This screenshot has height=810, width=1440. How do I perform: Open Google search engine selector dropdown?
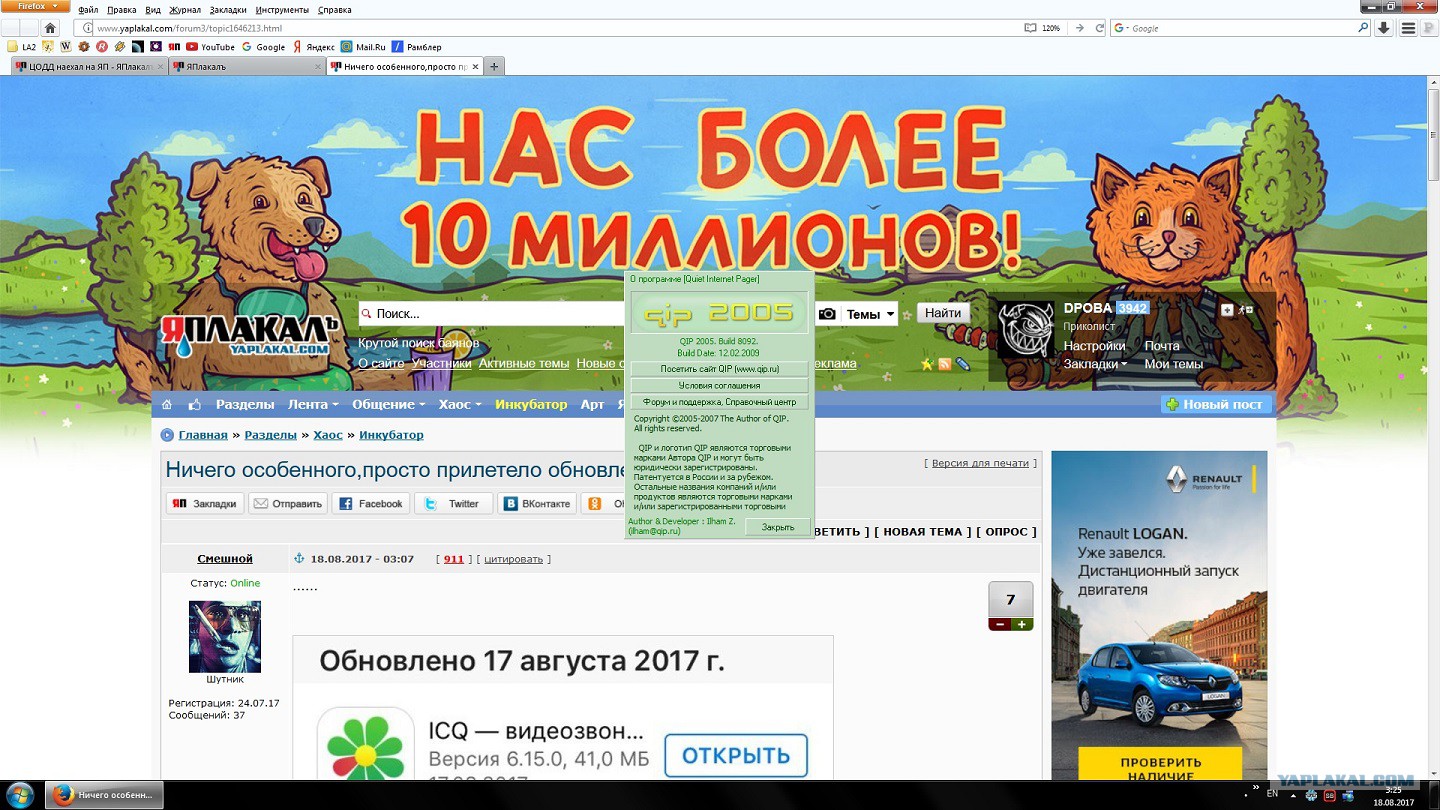(1122, 28)
